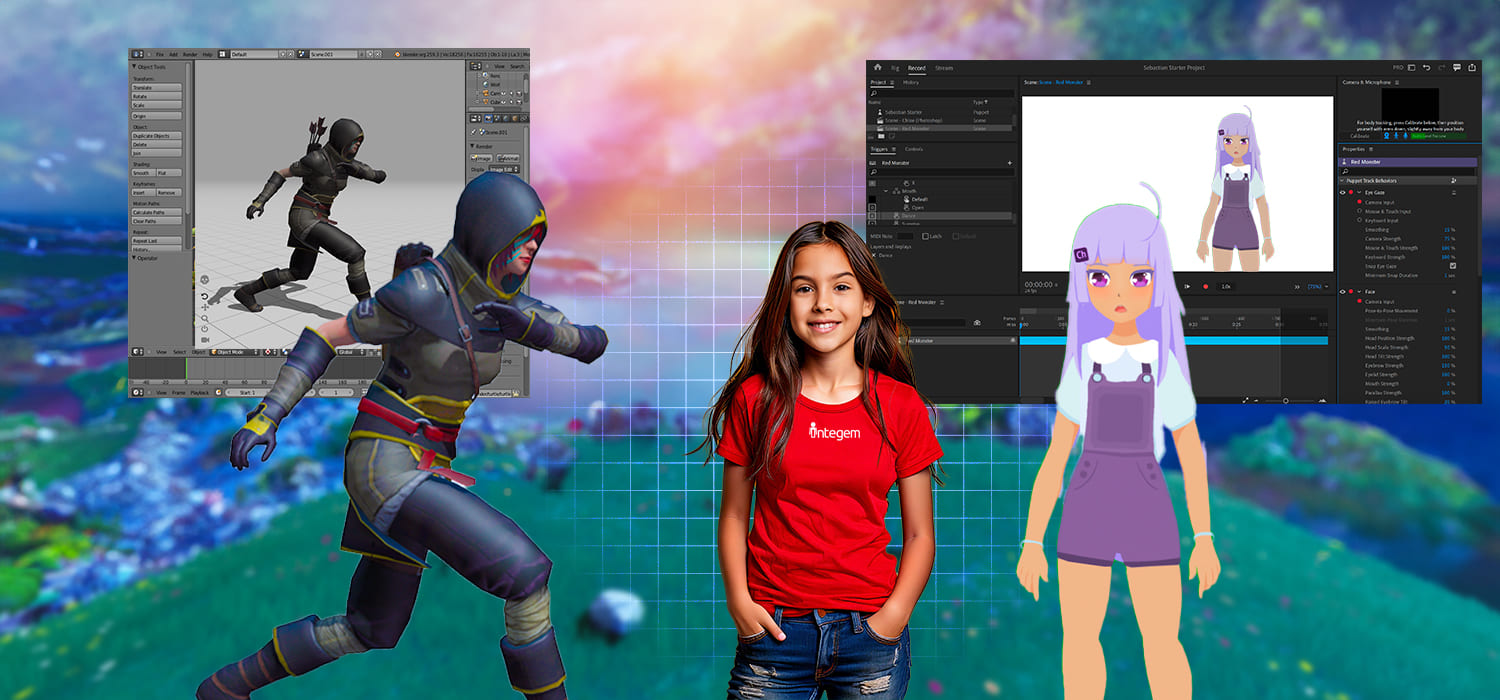The image size is (1500, 700).
Task: Click the Duplicate Objects button in Blender
Action: 157,136
